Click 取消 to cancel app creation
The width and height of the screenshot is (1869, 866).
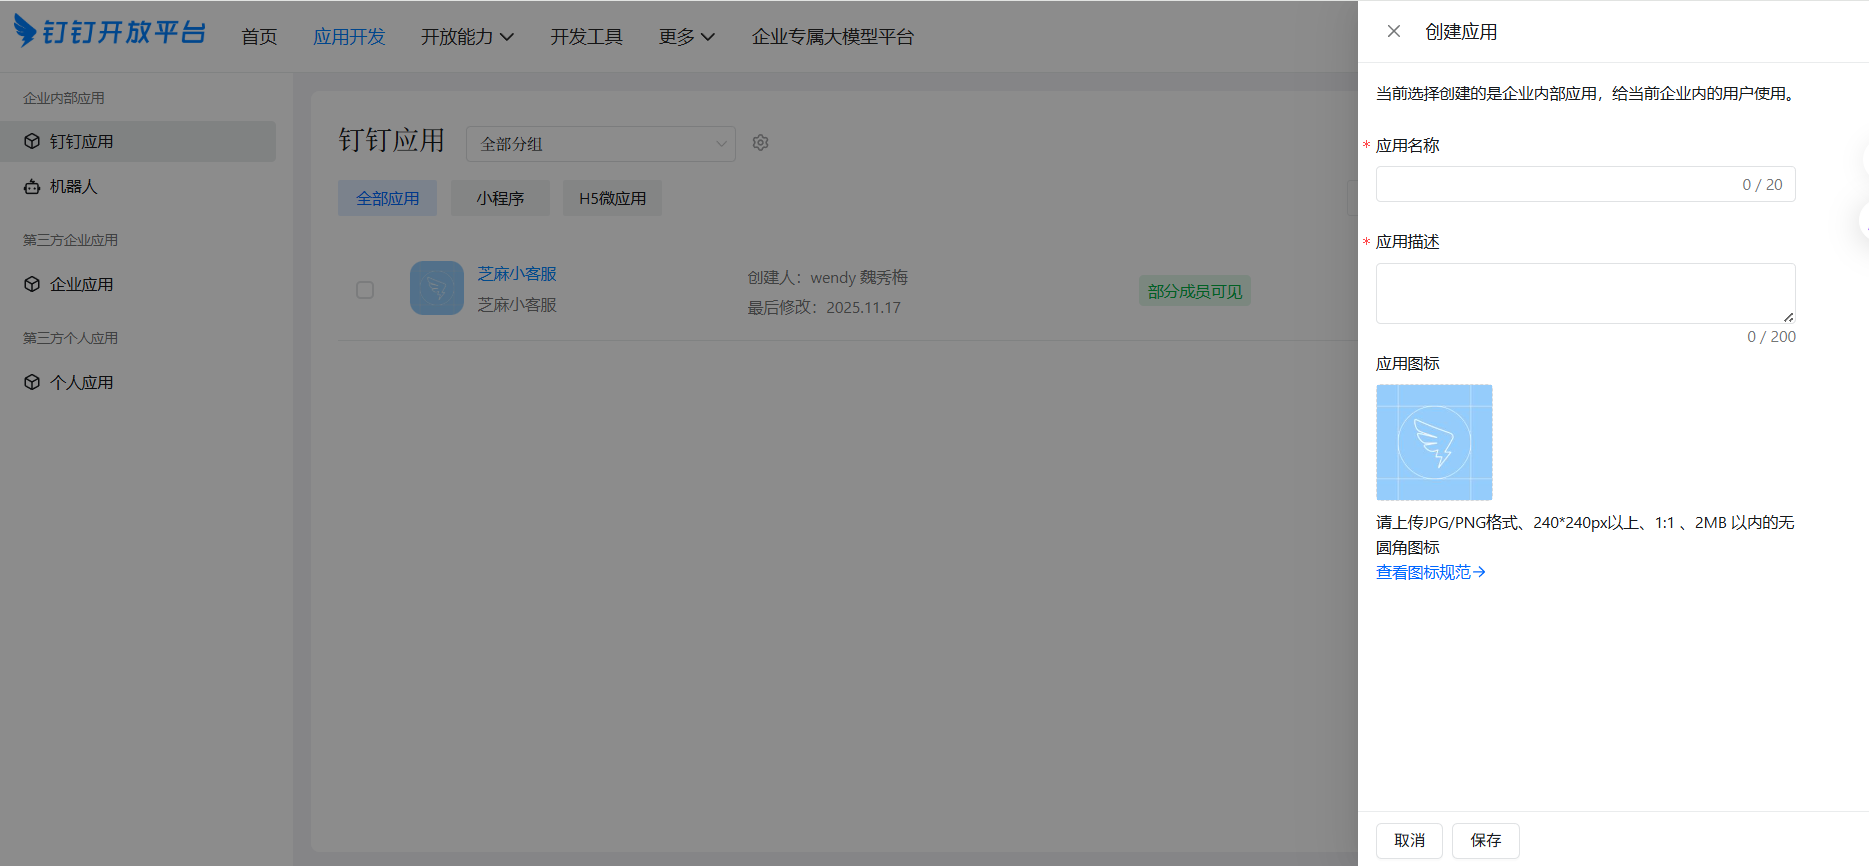pos(1409,841)
